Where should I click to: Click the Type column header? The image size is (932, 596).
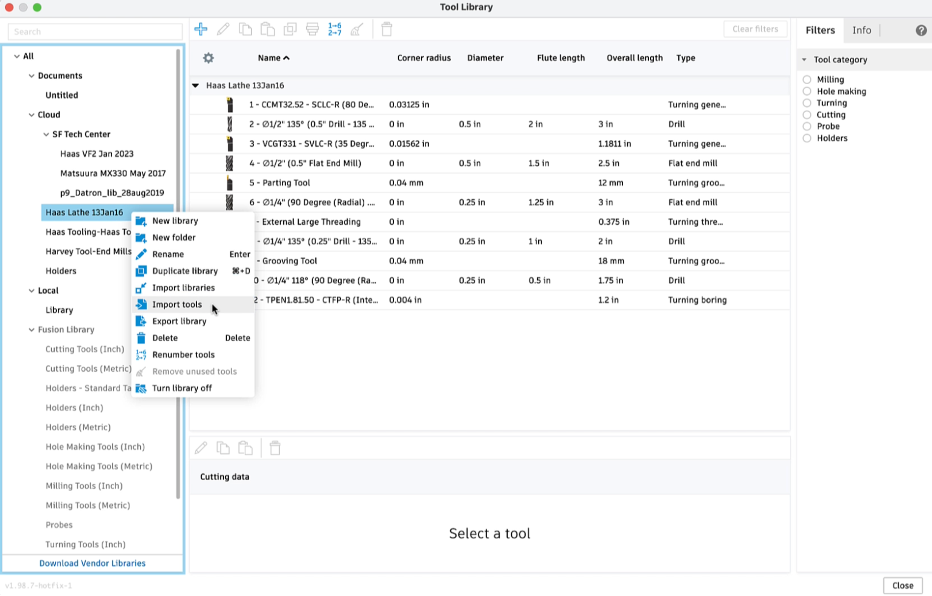(x=685, y=58)
